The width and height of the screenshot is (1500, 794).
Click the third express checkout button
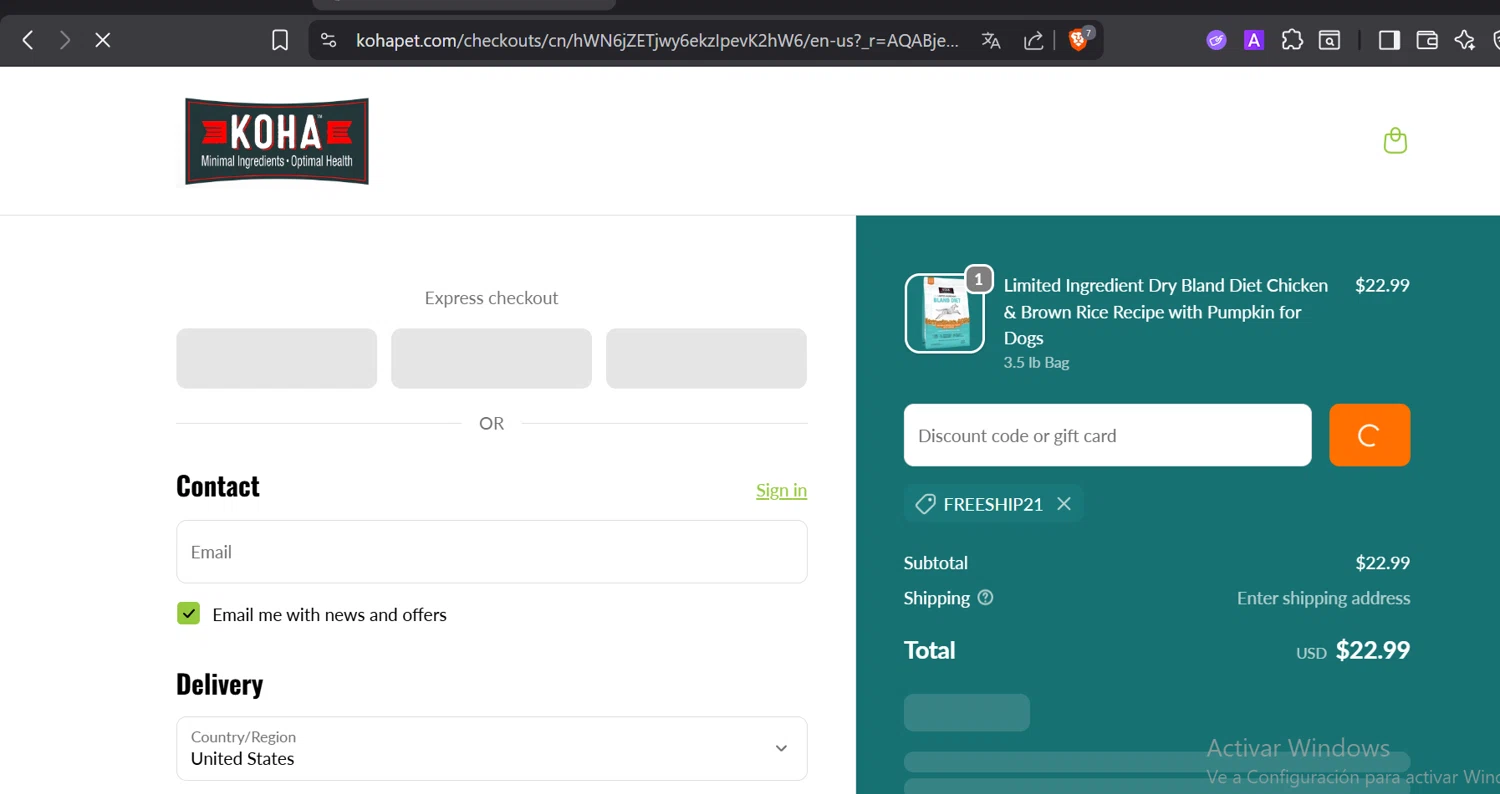(x=706, y=358)
